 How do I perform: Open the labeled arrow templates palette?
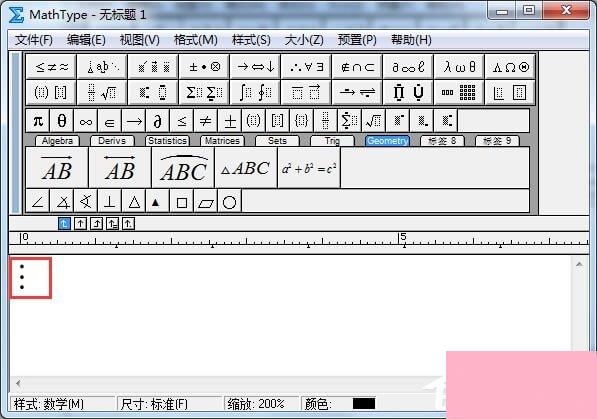(x=357, y=92)
